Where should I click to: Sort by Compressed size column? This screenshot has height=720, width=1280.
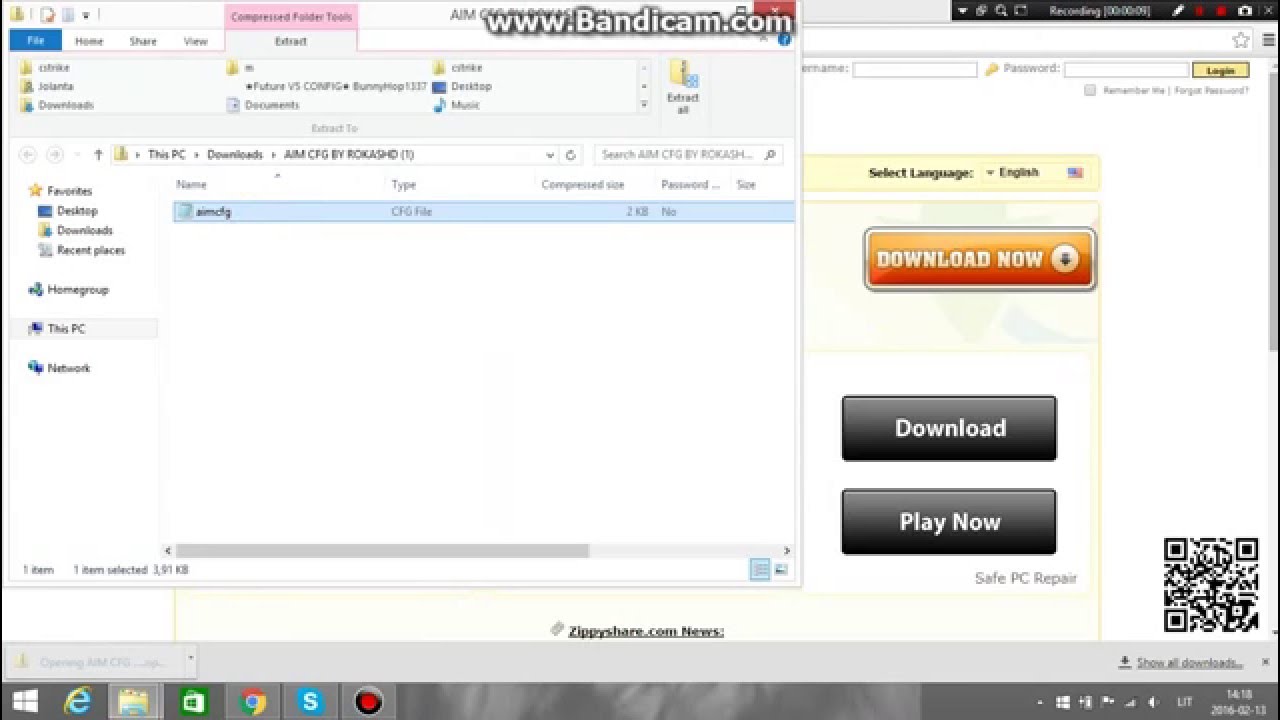coord(583,185)
